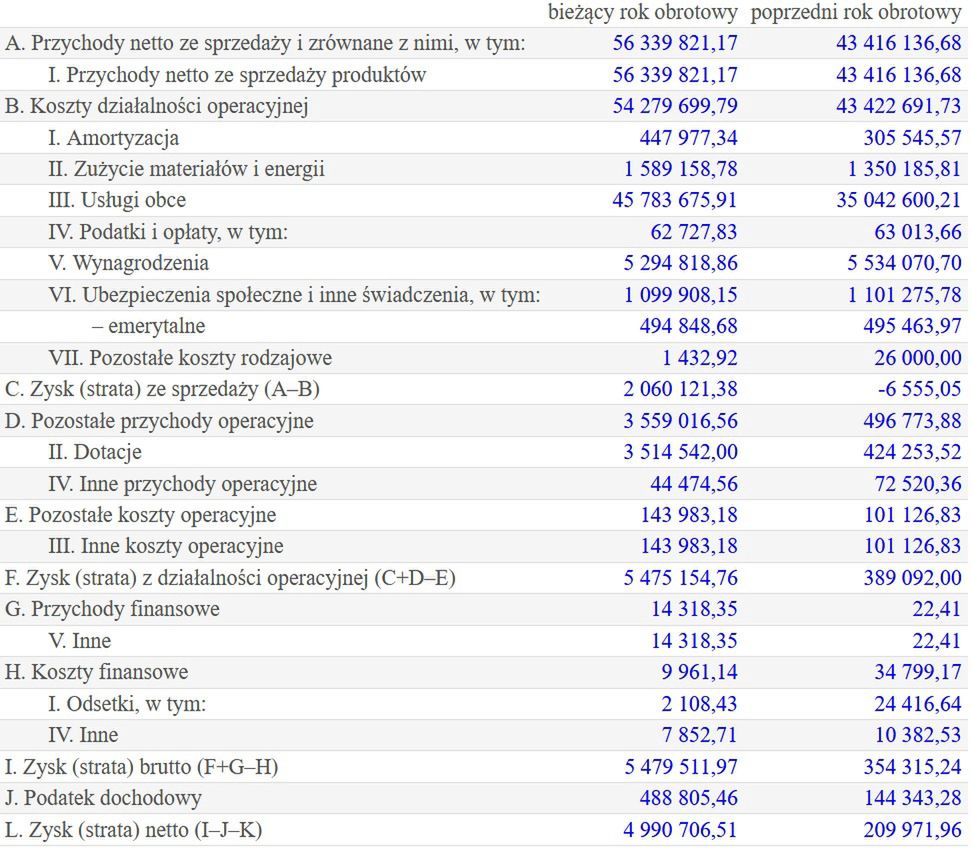The height and width of the screenshot is (849, 972).
Task: Click Usługi obce value 45 783 675,91
Action: [x=675, y=200]
